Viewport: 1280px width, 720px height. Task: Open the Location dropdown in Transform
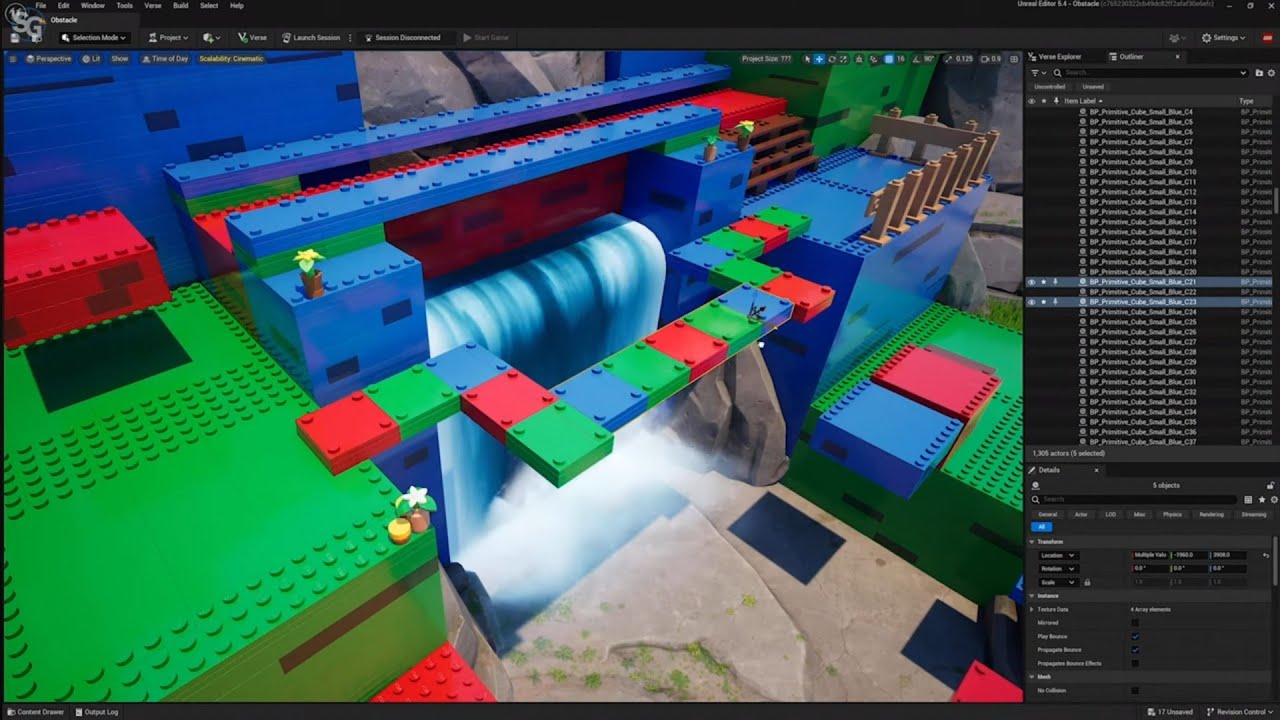pyautogui.click(x=1057, y=555)
